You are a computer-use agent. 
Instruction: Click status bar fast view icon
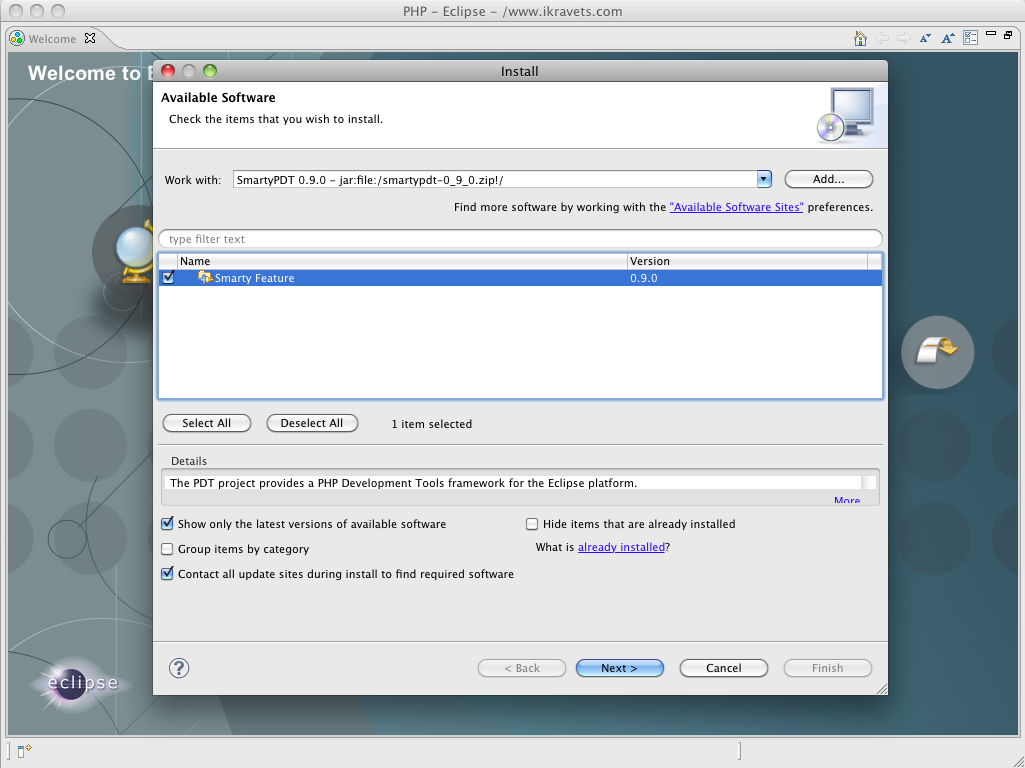24,751
